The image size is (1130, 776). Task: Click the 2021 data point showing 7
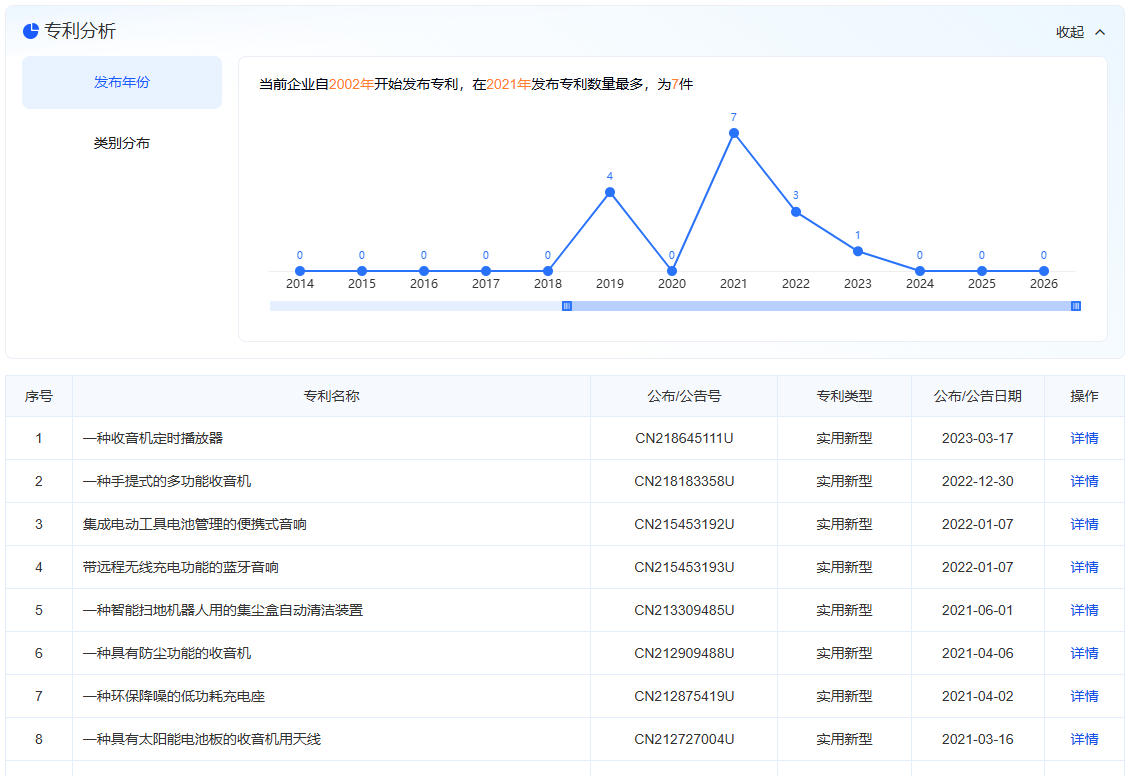tap(734, 133)
